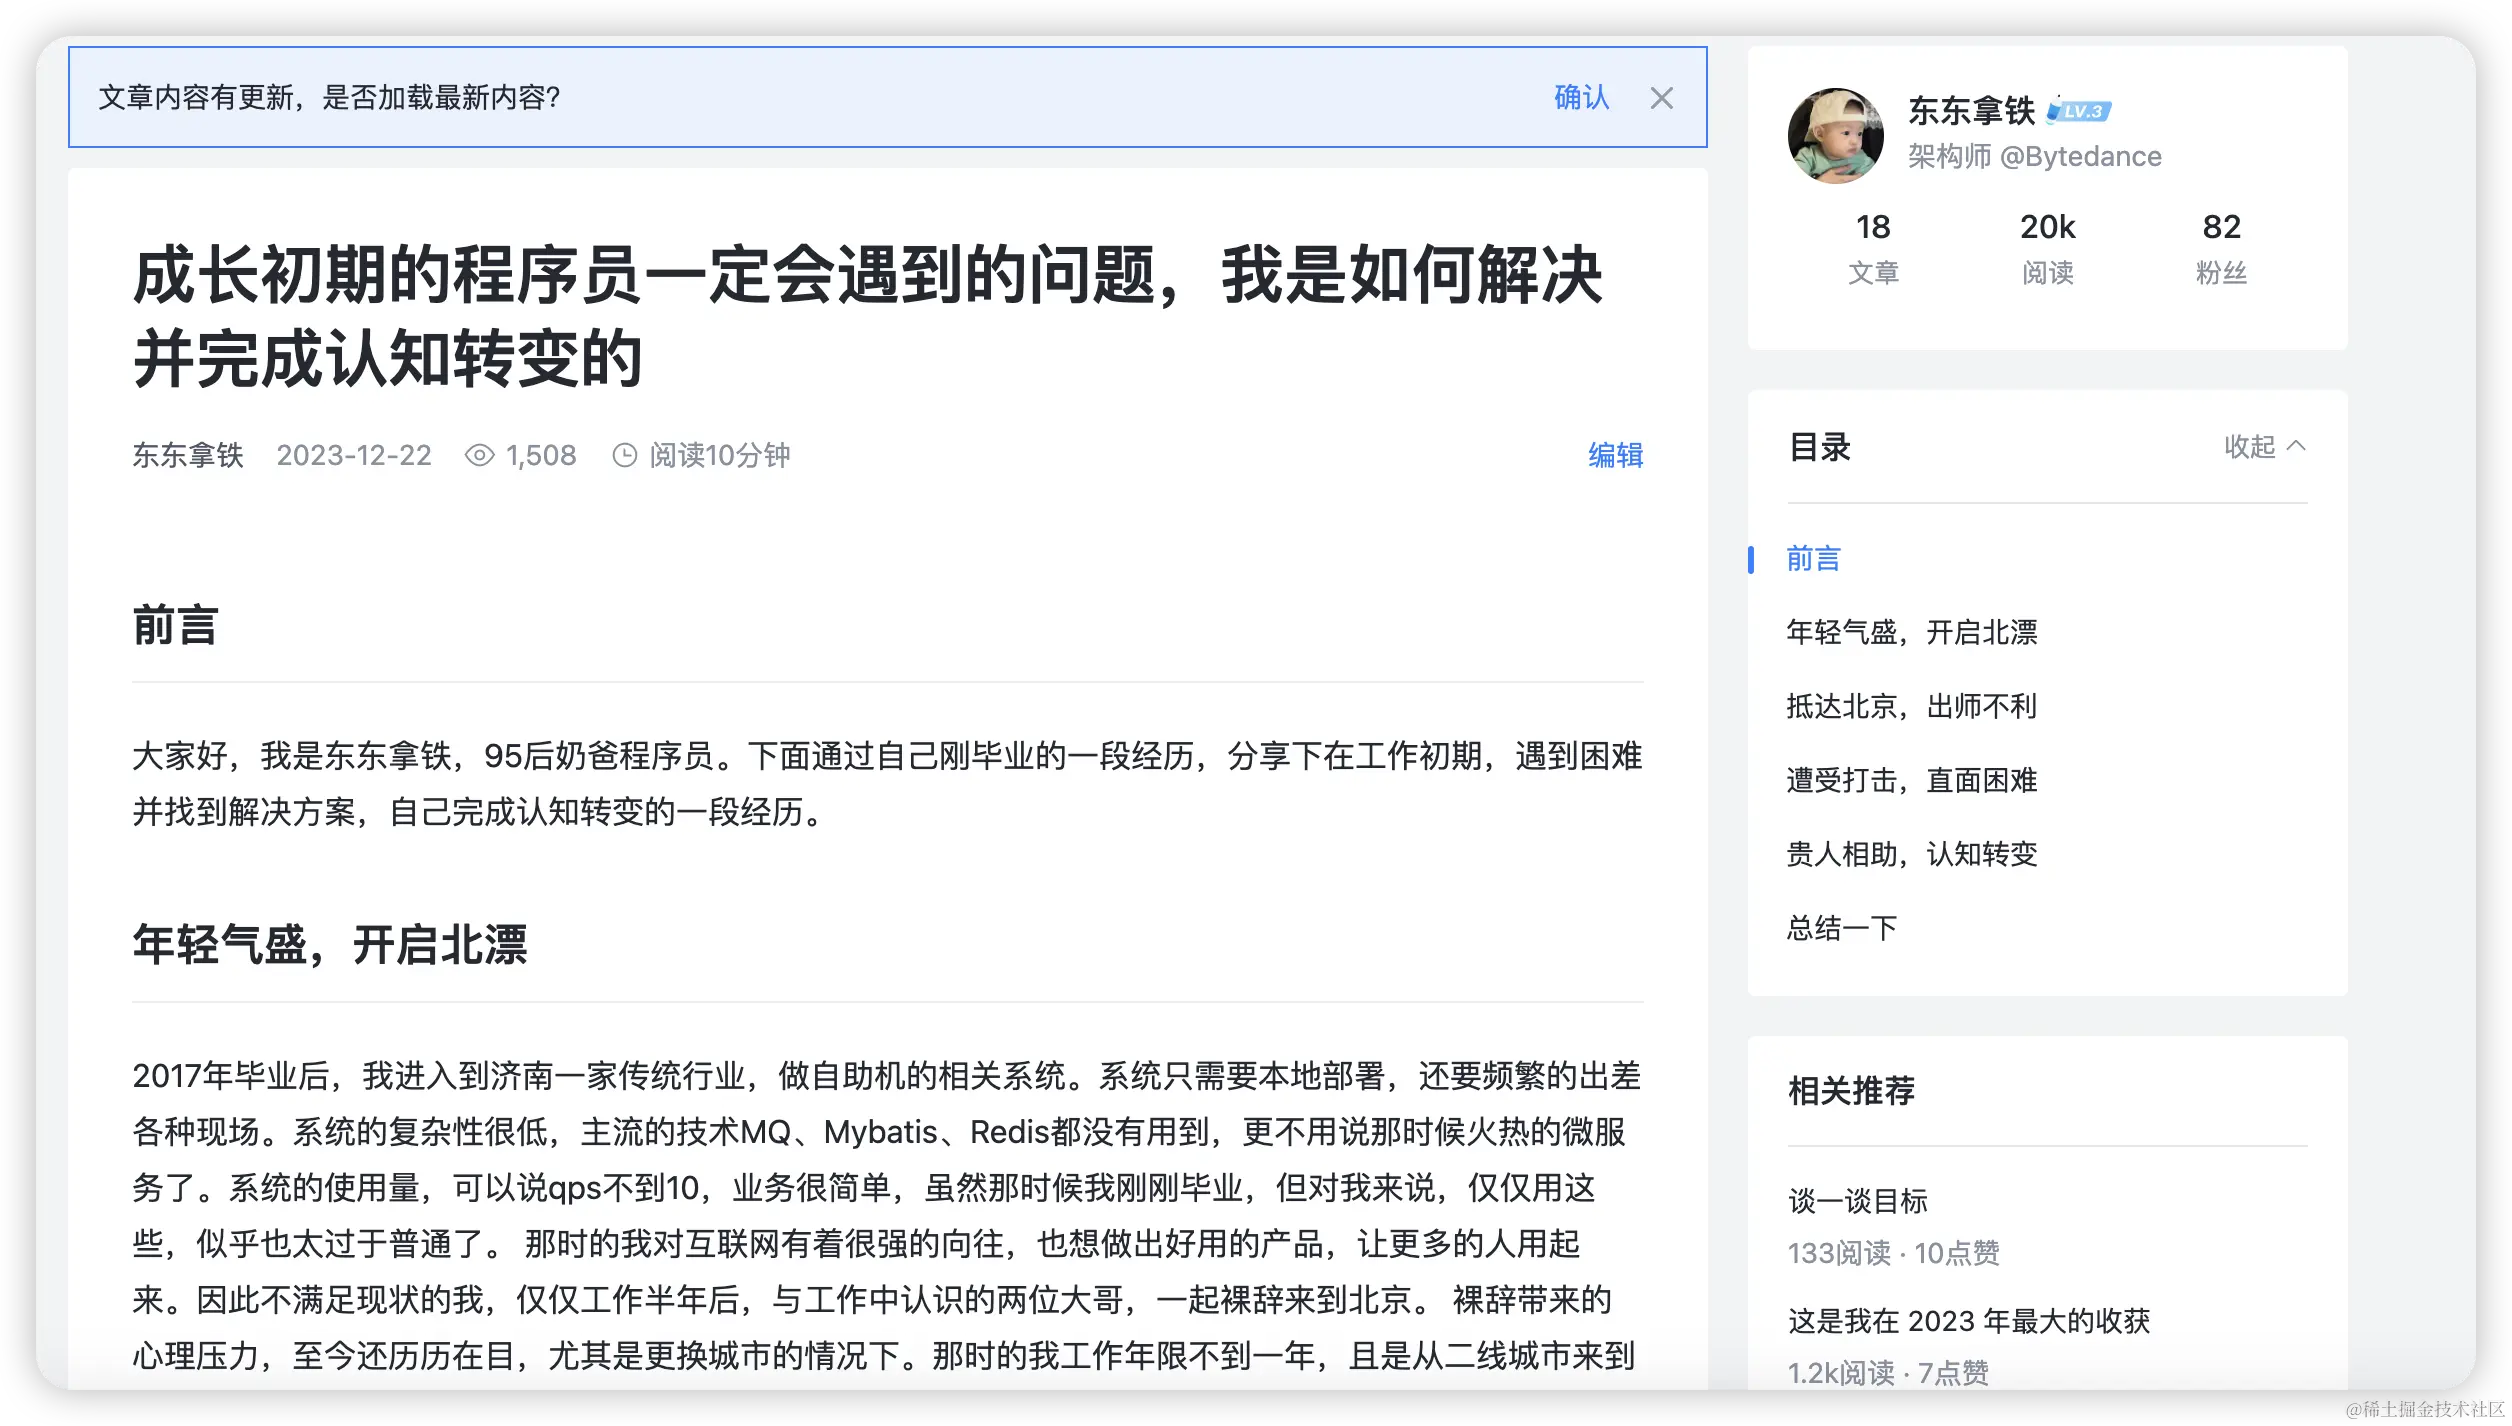Click the eye views icon
This screenshot has width=2512, height=1426.
[479, 456]
